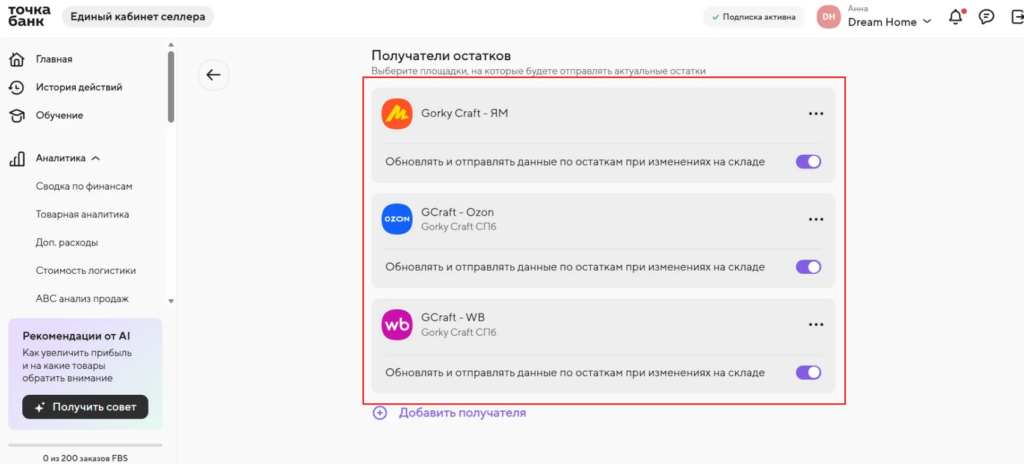1024x464 pixels.
Task: Go back using the arrow button
Action: click(x=214, y=75)
